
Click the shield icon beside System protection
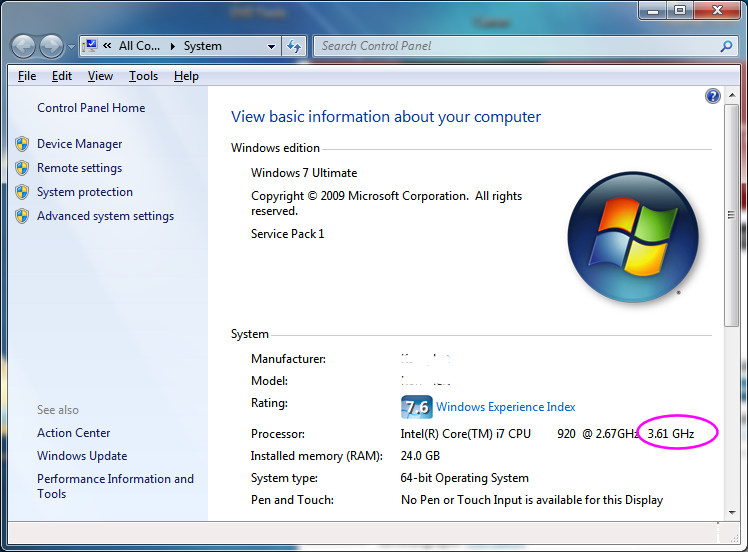click(x=22, y=192)
